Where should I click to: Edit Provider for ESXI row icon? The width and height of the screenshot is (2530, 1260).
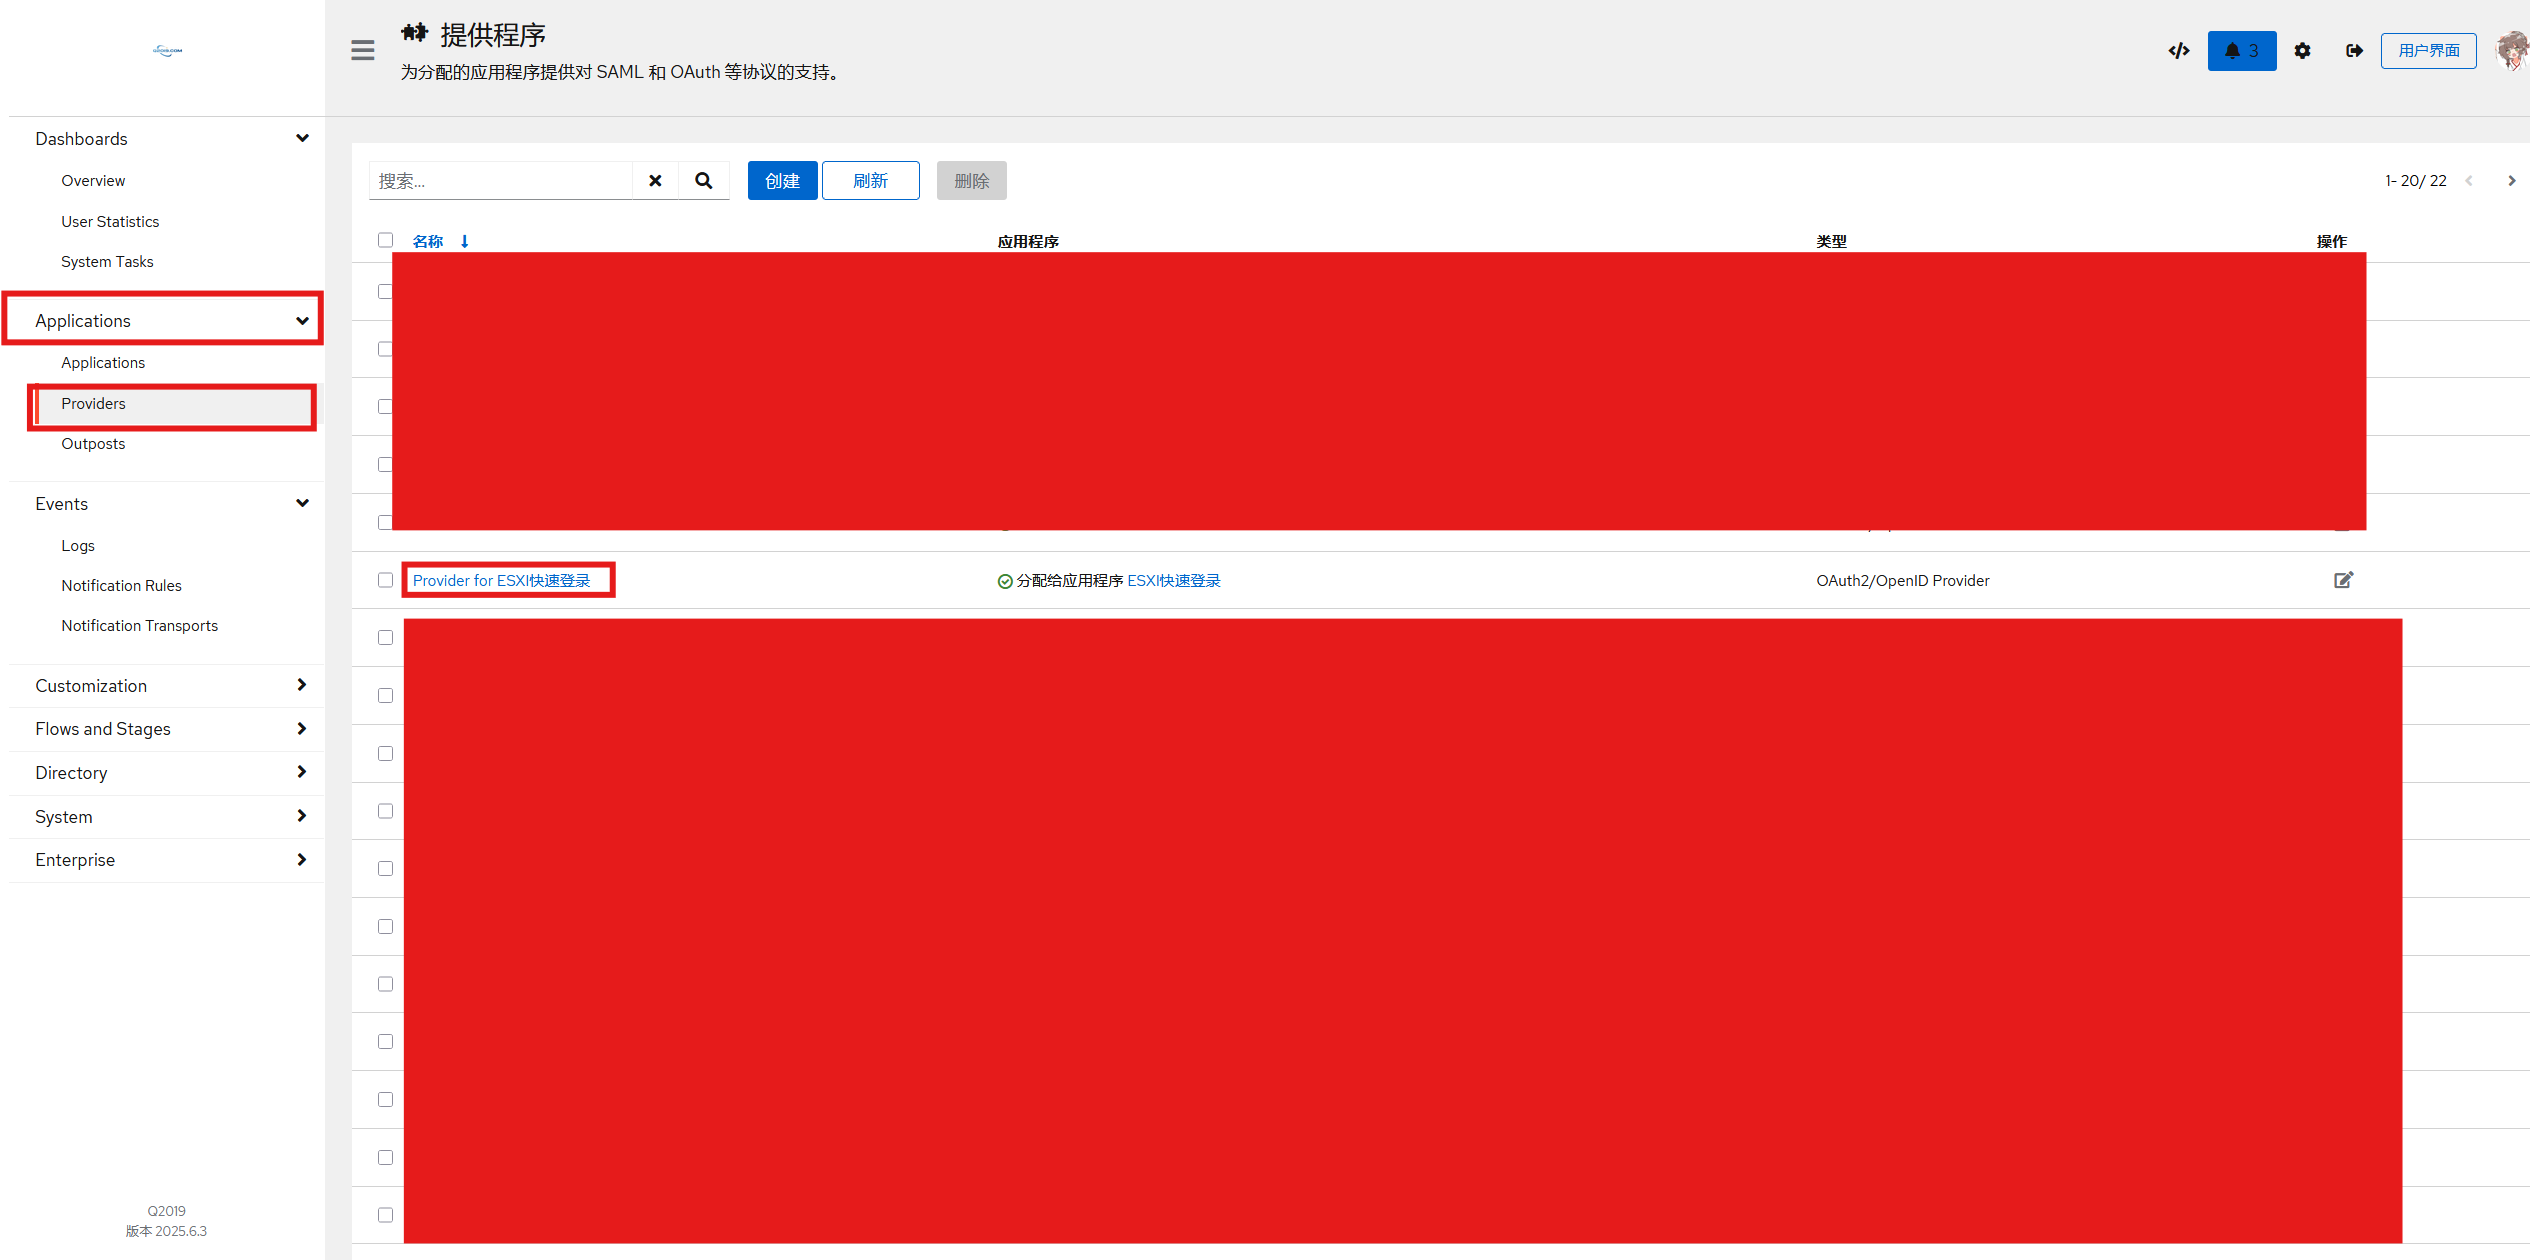coord(2343,580)
